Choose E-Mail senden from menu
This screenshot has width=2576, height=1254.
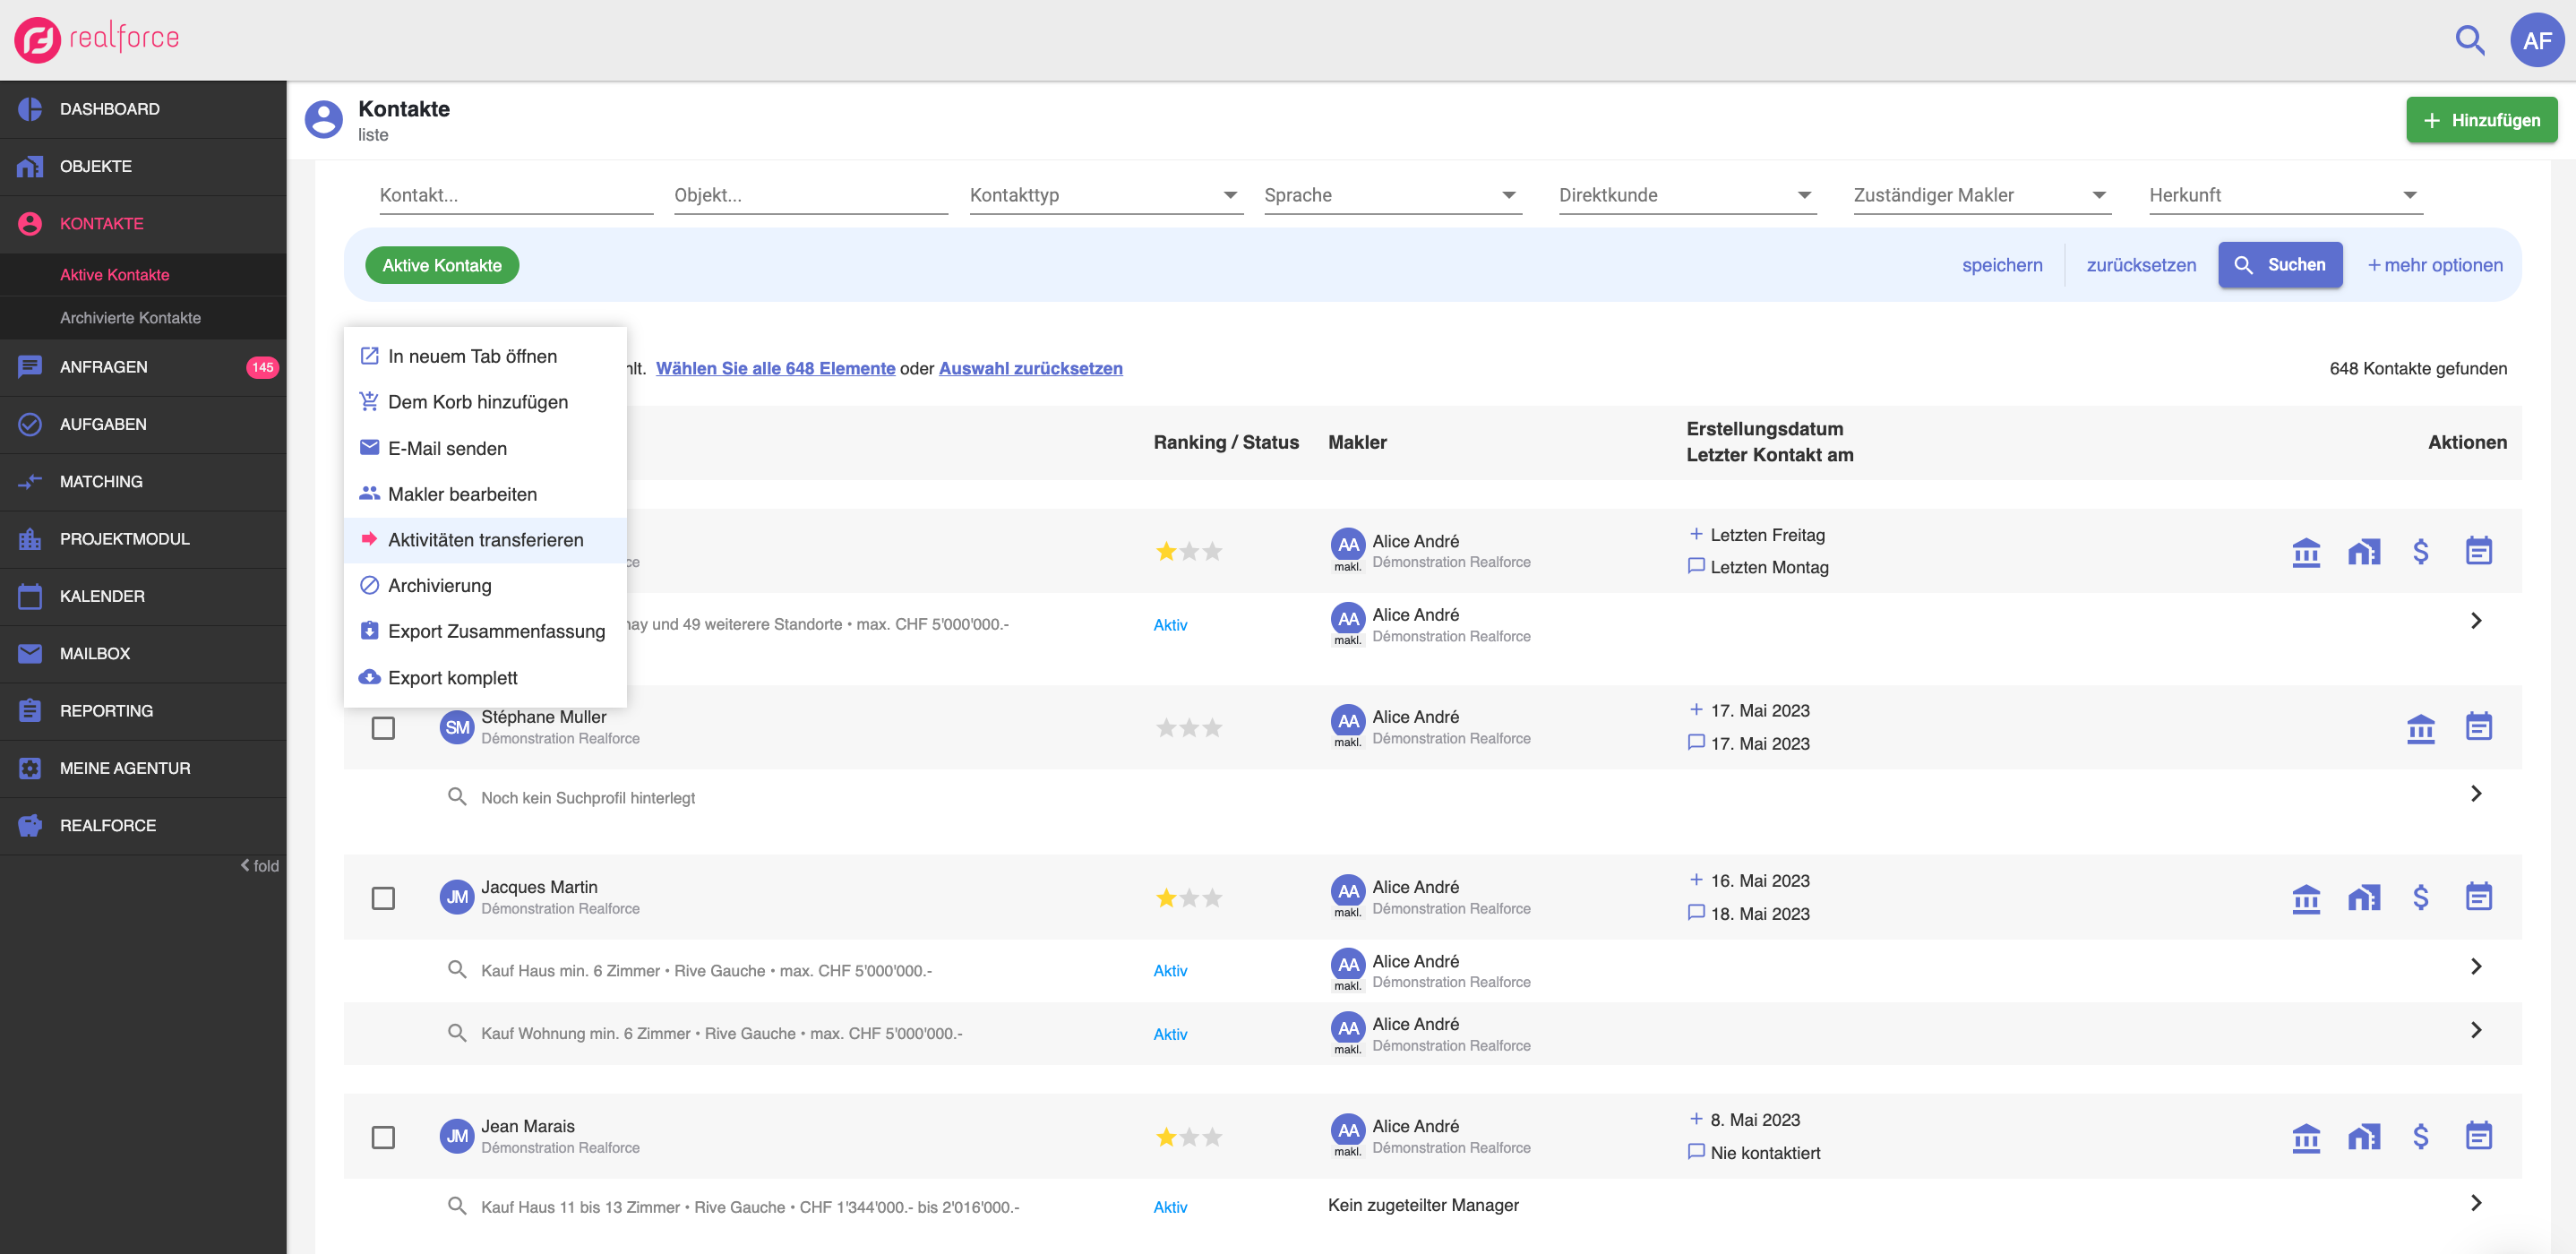click(x=485, y=448)
